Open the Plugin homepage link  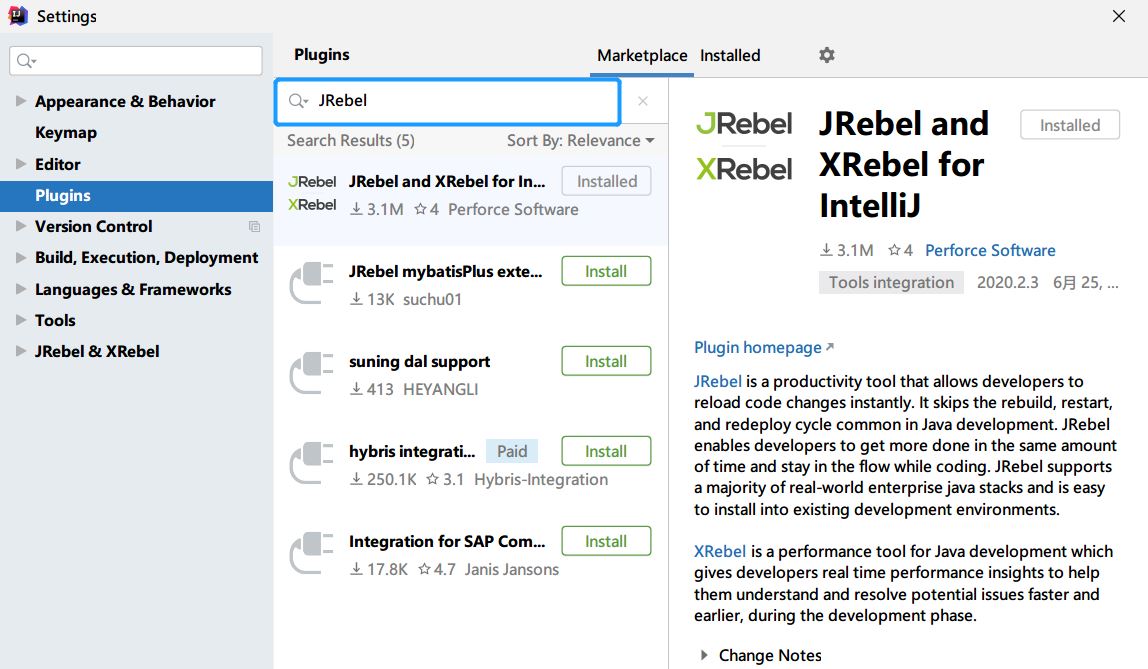[757, 347]
